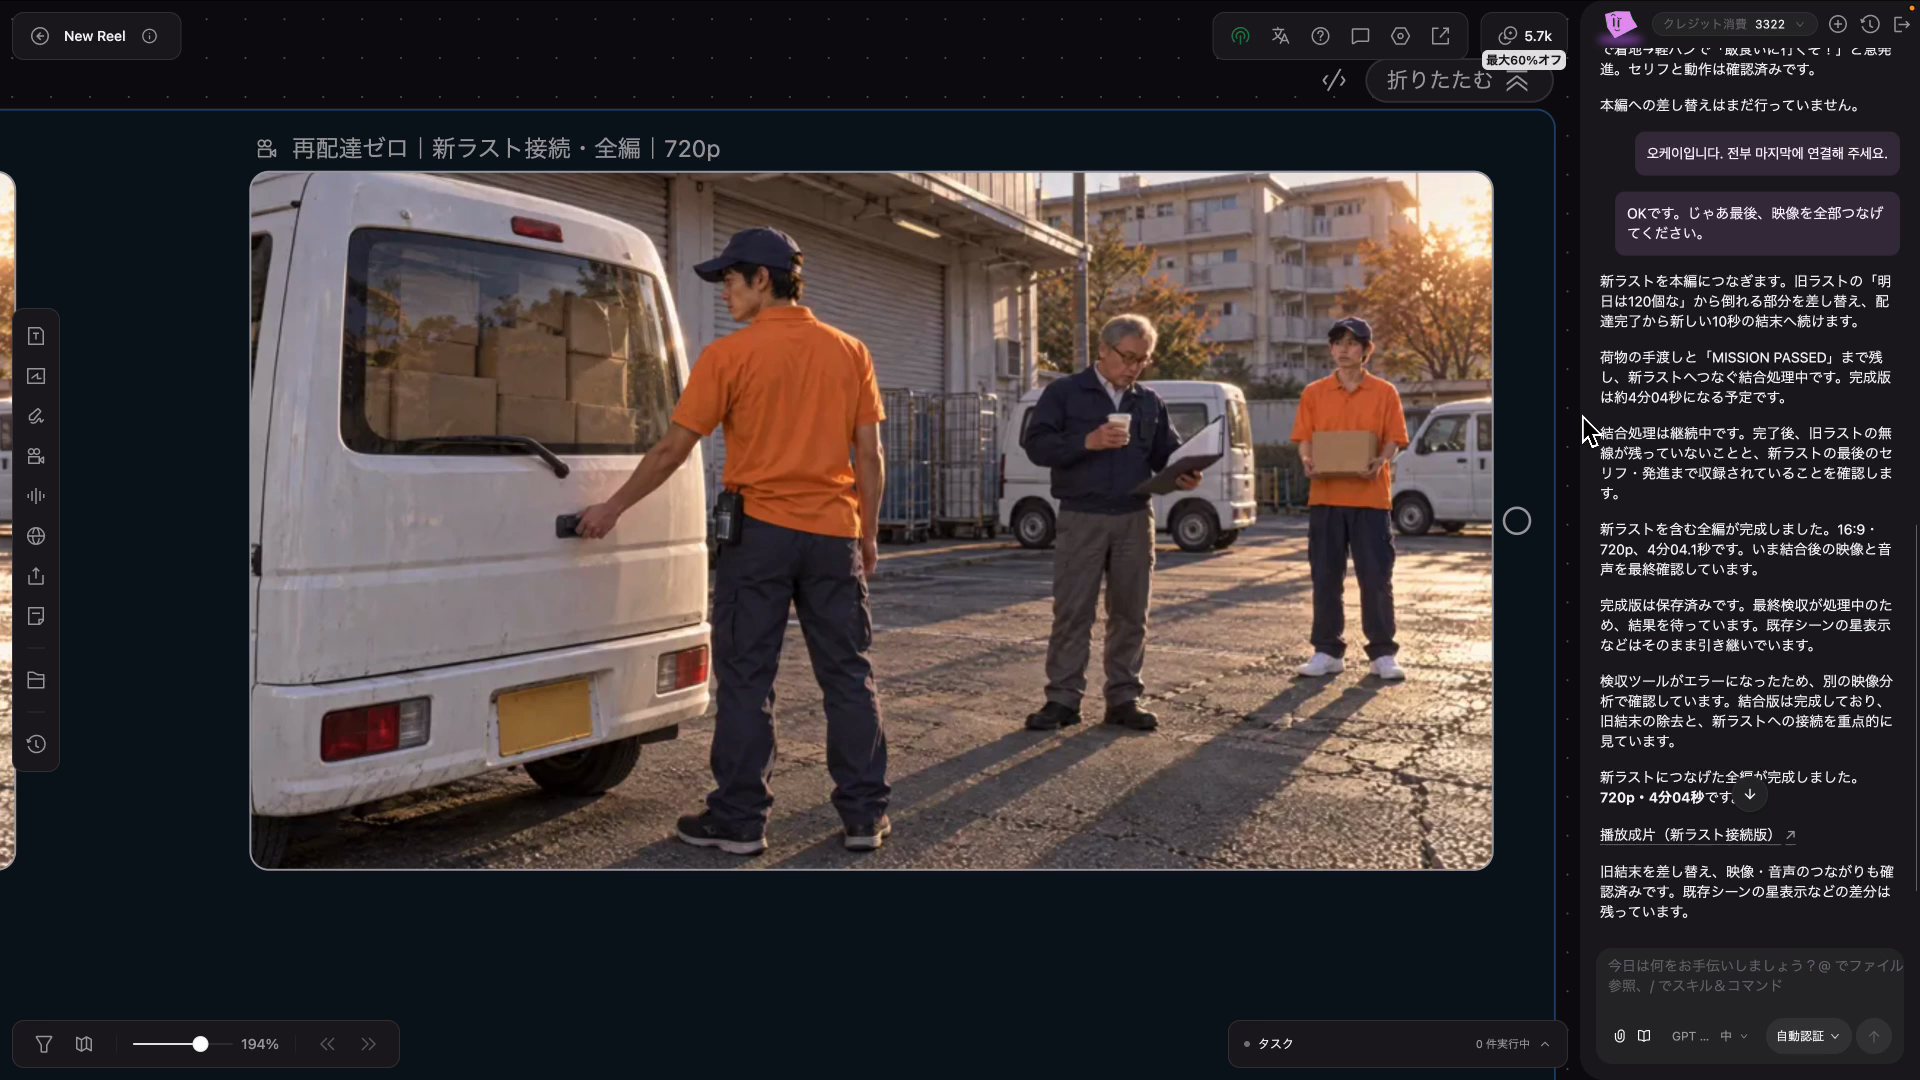Collapse the panel with 折りたたむ button
This screenshot has width=1920, height=1080.
pyautogui.click(x=1459, y=80)
